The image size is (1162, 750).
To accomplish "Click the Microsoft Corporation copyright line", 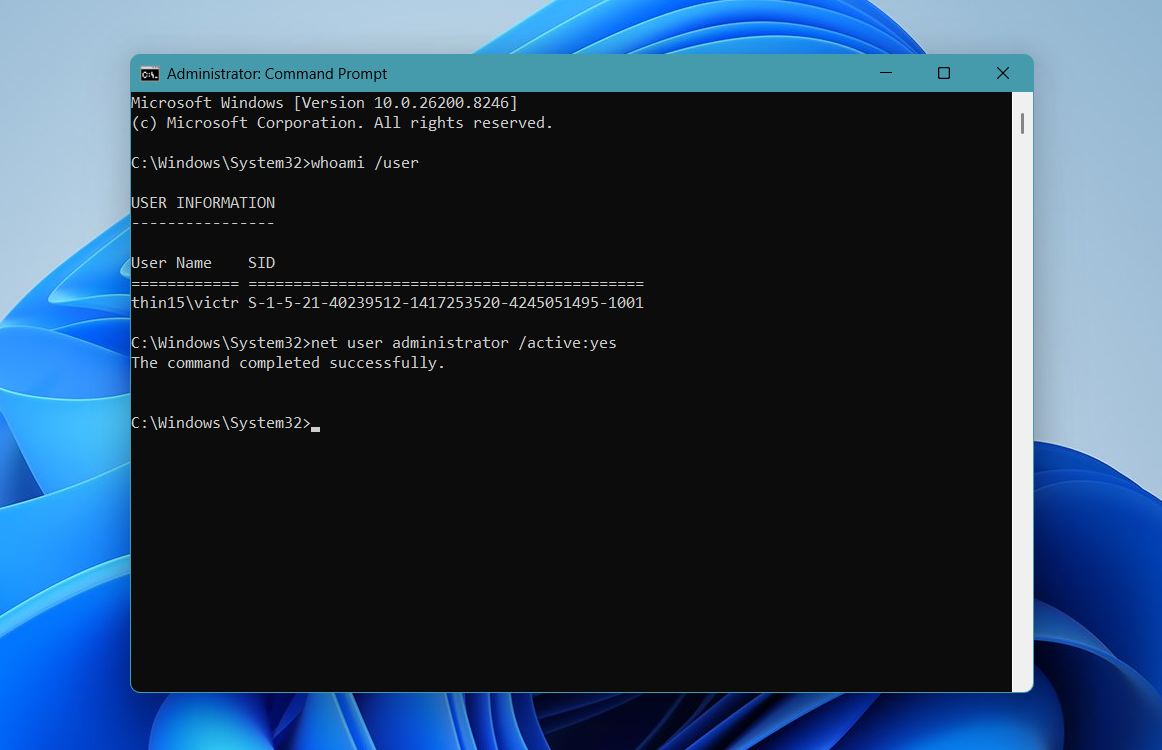I will (x=342, y=123).
